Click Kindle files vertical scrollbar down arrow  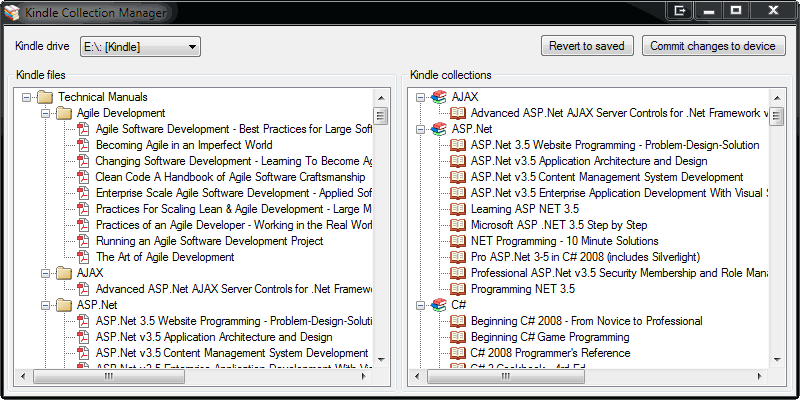[x=382, y=359]
